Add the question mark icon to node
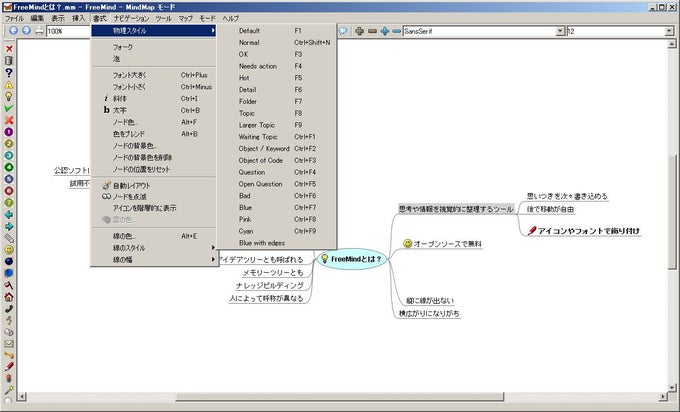 [9, 72]
